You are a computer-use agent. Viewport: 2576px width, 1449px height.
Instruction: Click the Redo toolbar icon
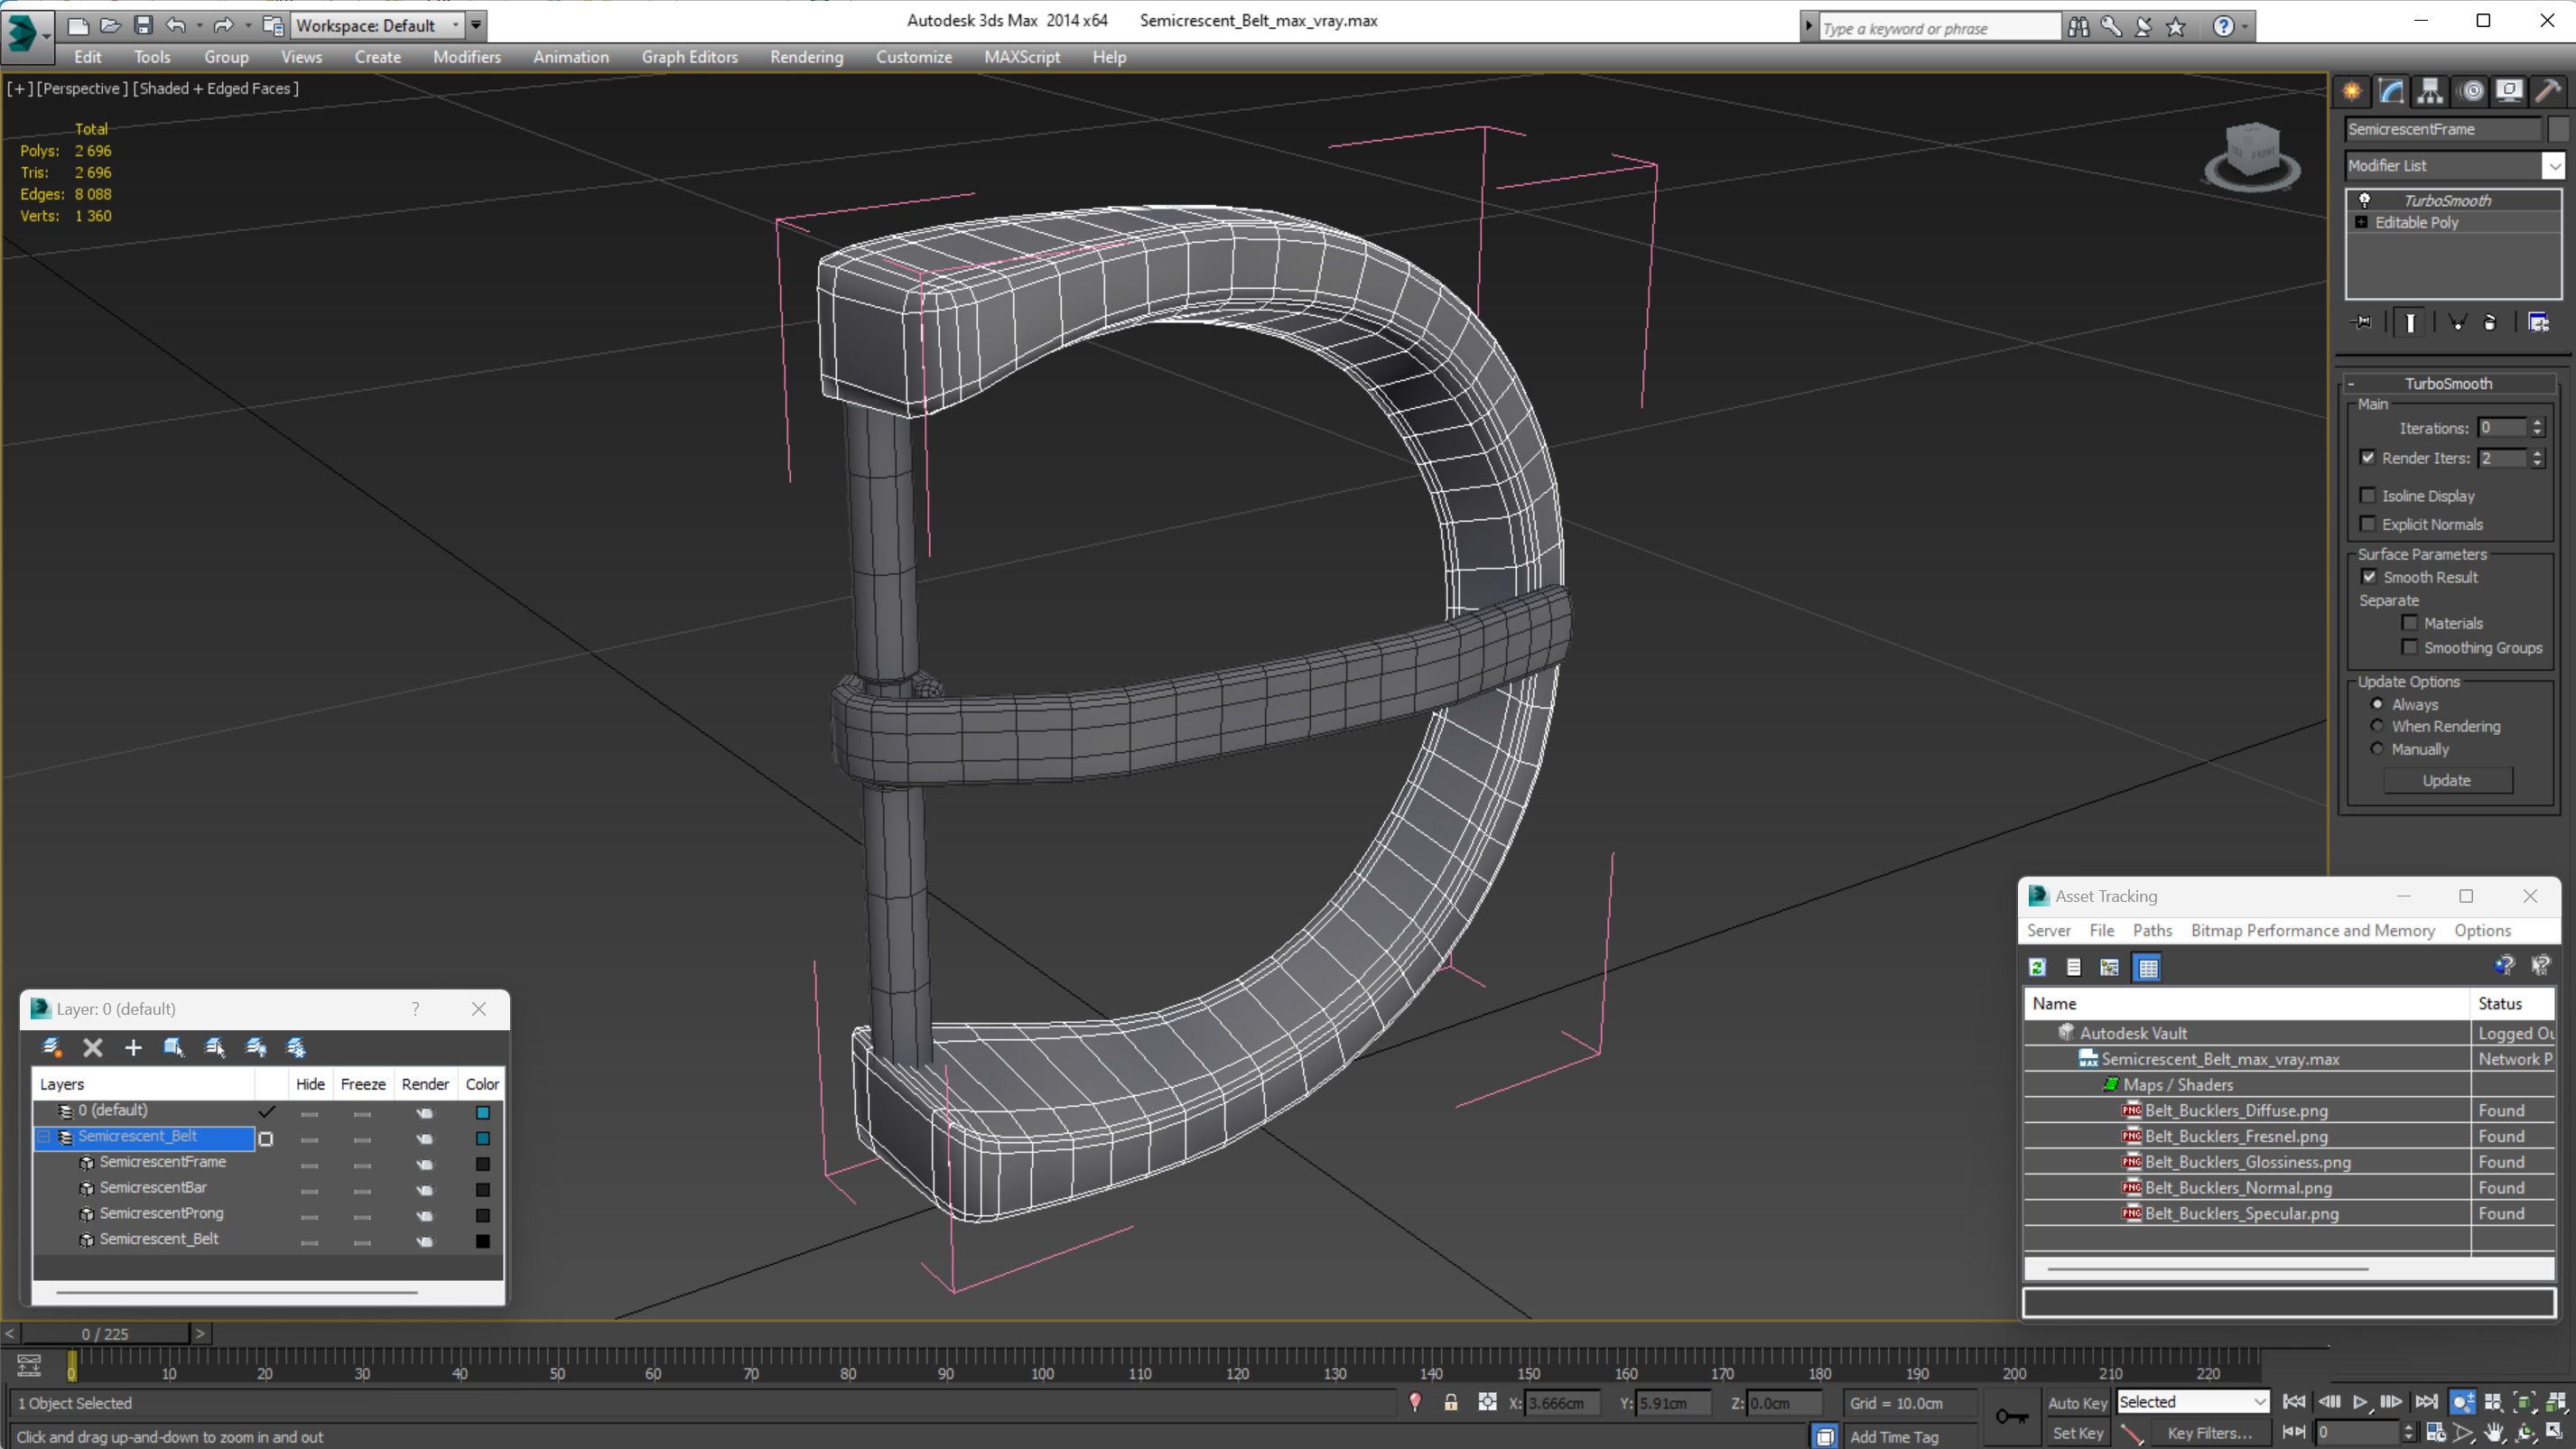coord(224,25)
